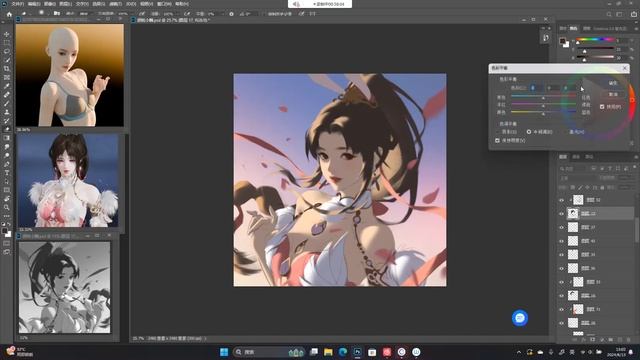Open the layer Fill dropdown
Viewport: 640px width, 360px height.
pos(626,187)
